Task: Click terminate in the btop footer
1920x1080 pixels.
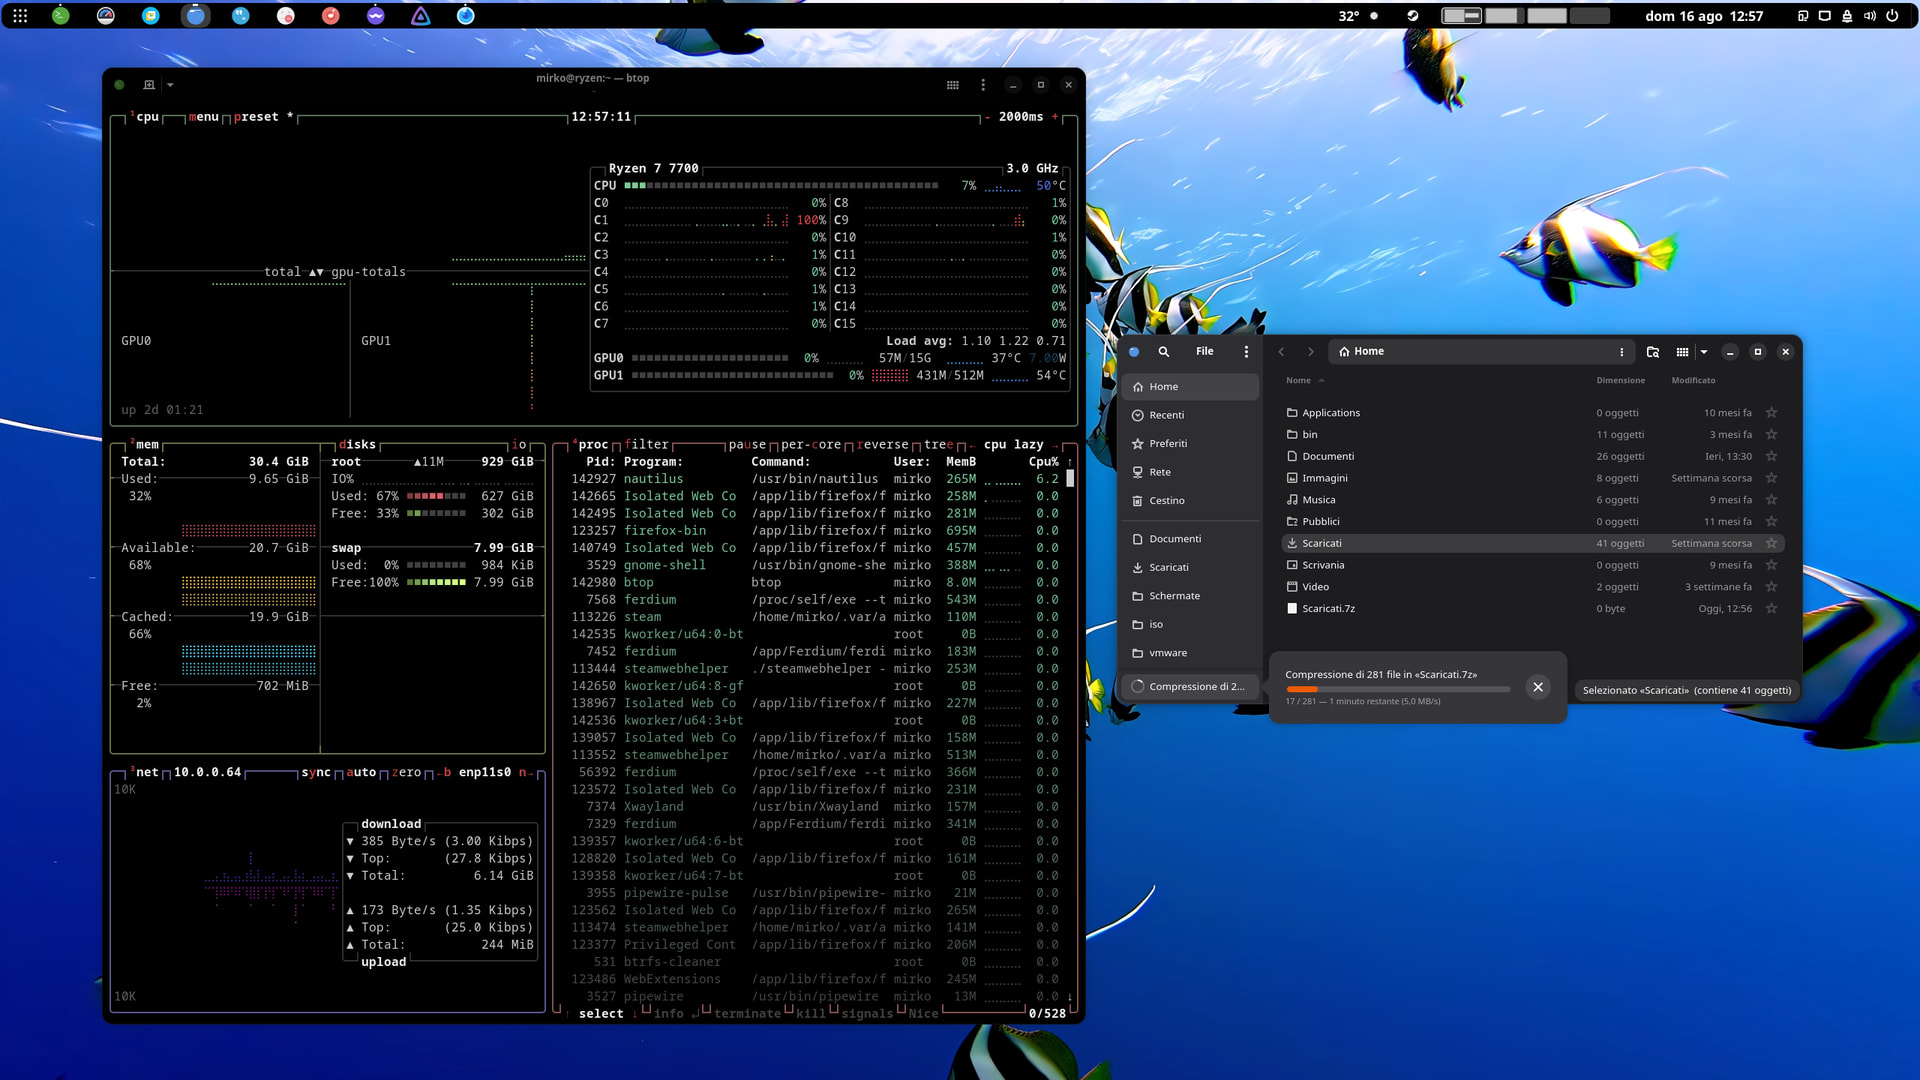Action: pos(747,1014)
